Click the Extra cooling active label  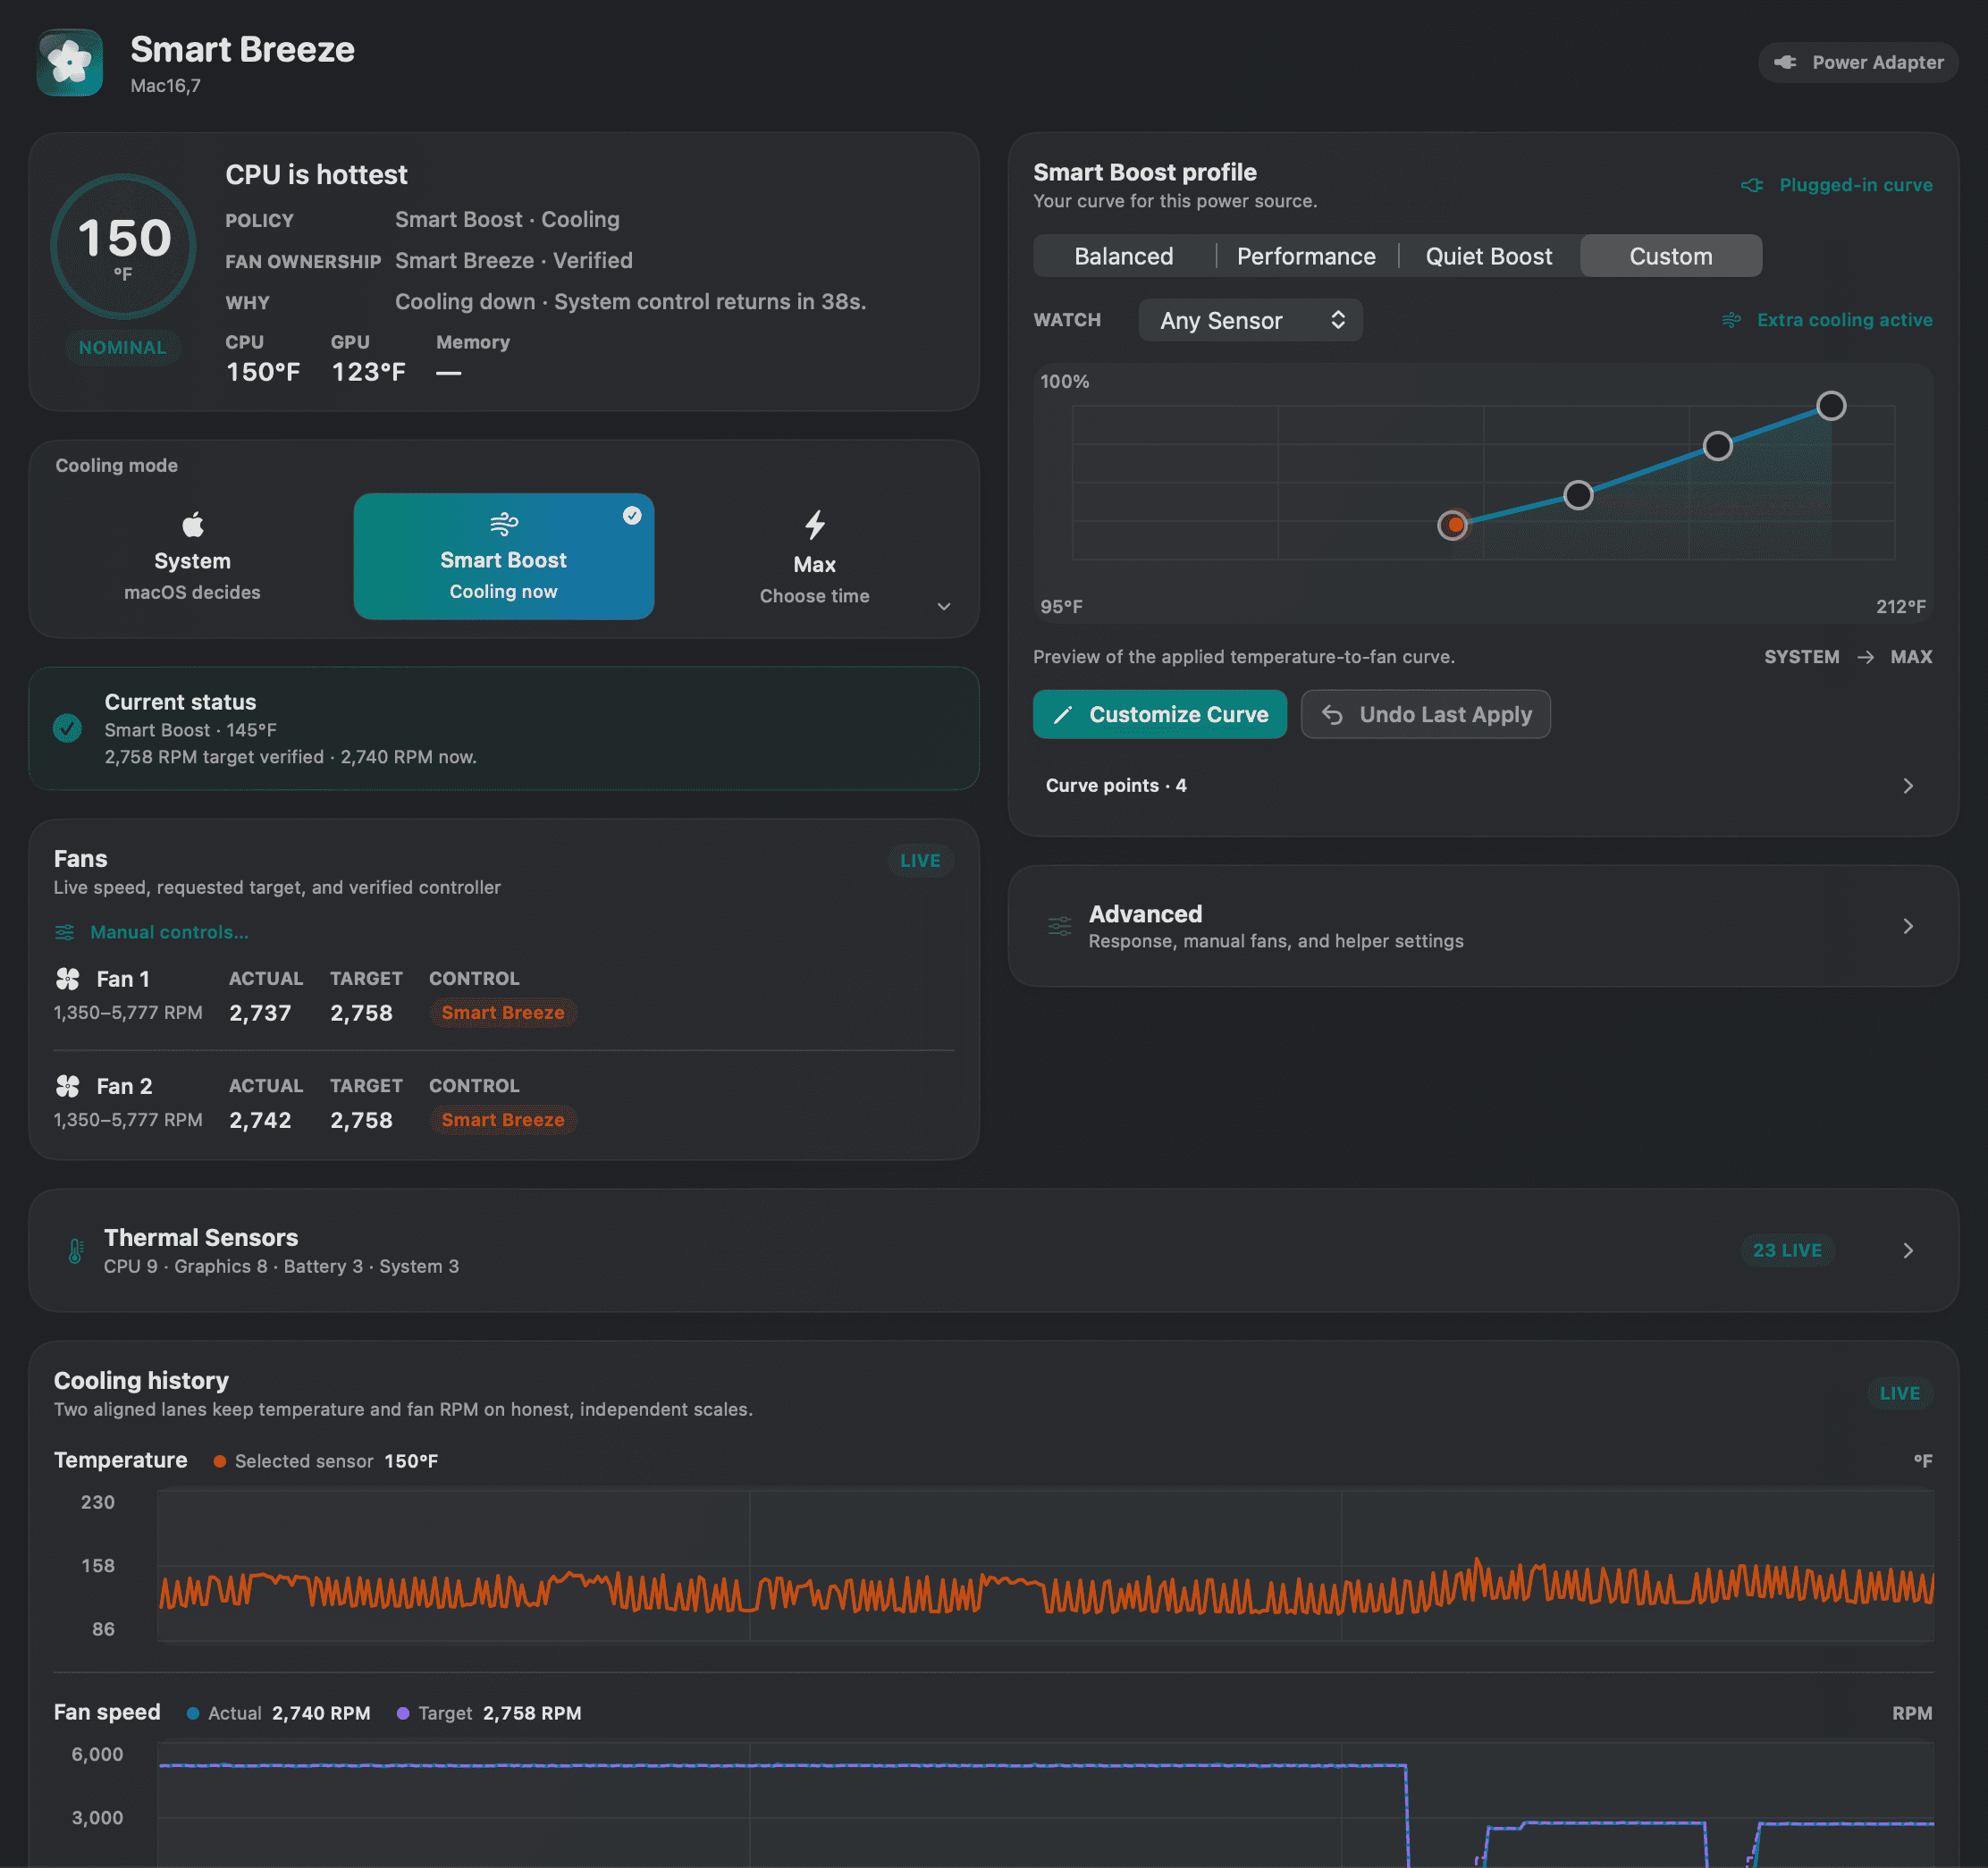[1844, 320]
